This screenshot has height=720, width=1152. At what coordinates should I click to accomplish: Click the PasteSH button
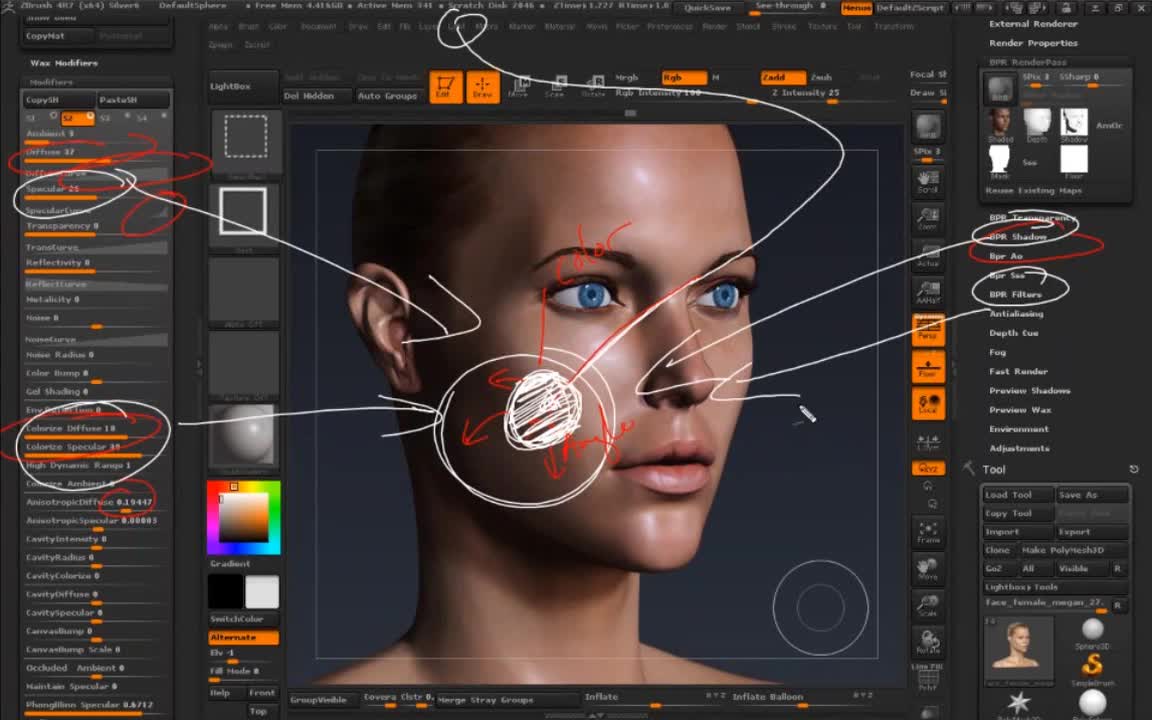coord(134,99)
